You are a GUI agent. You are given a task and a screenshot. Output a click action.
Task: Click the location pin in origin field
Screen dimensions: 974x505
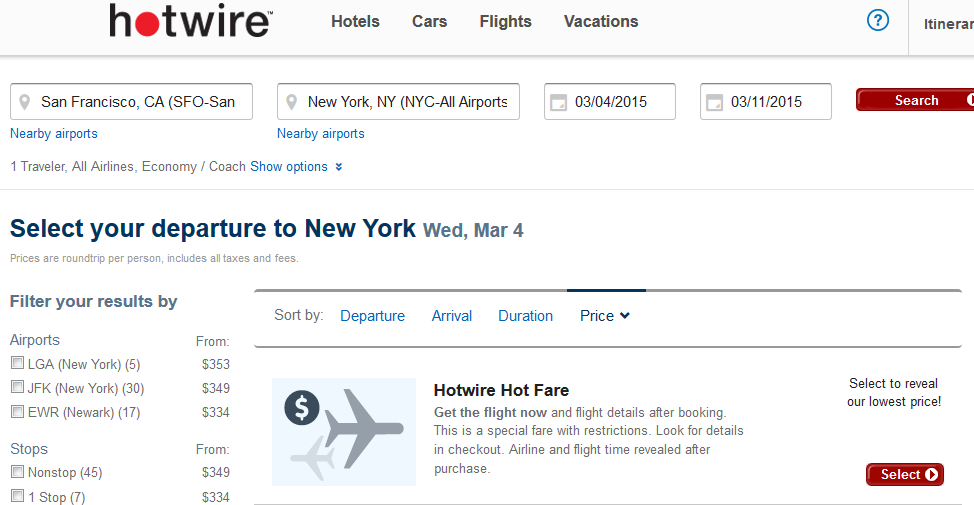(x=25, y=102)
